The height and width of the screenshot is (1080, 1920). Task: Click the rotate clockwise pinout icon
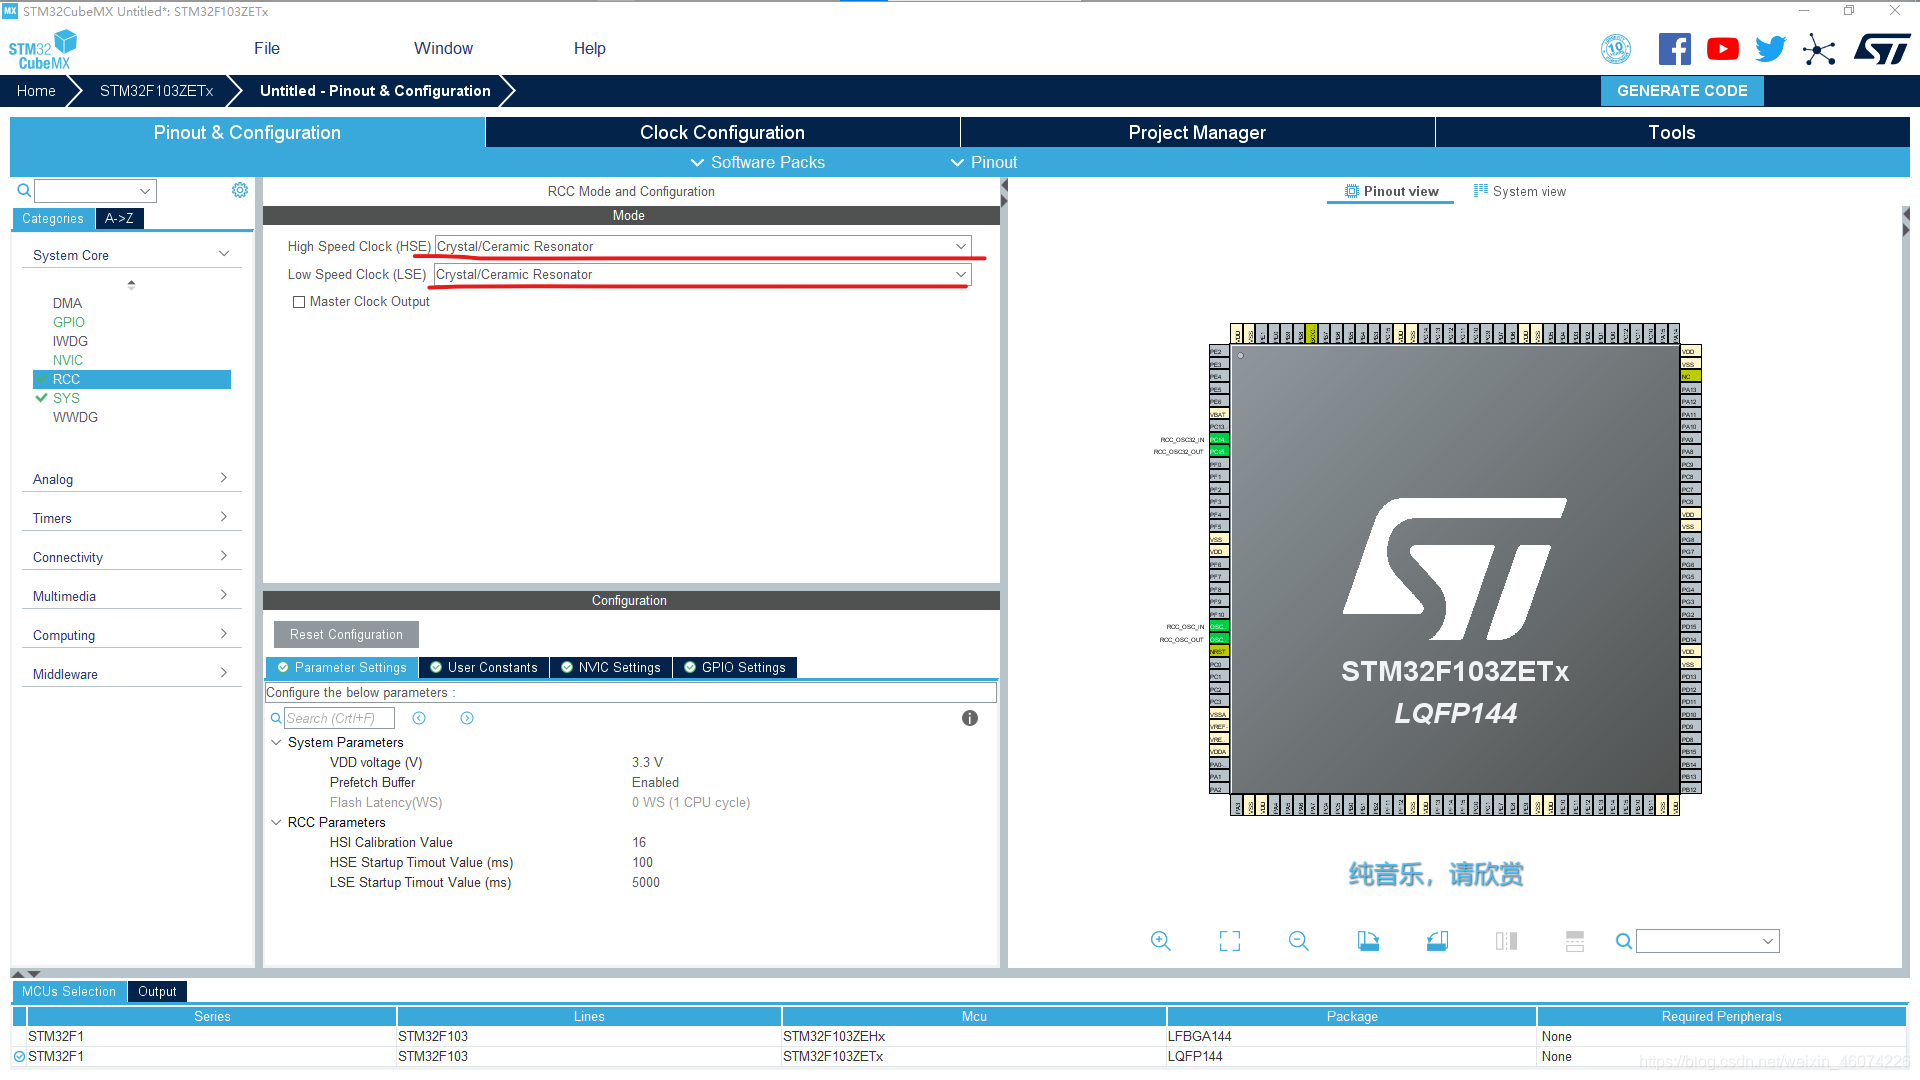pos(1368,941)
